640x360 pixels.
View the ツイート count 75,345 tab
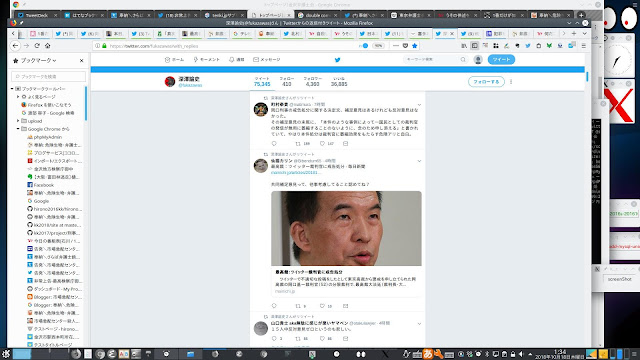click(x=262, y=82)
